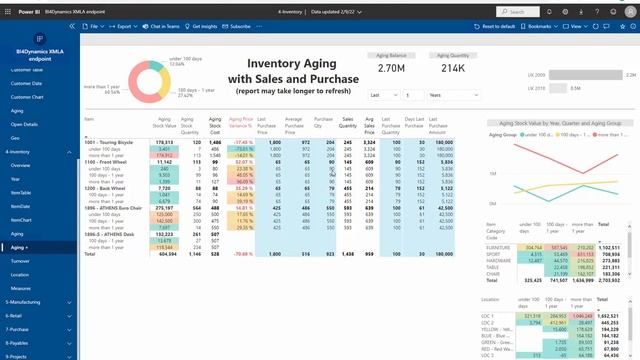Open the Measures page
The image size is (640, 360).
(21, 288)
